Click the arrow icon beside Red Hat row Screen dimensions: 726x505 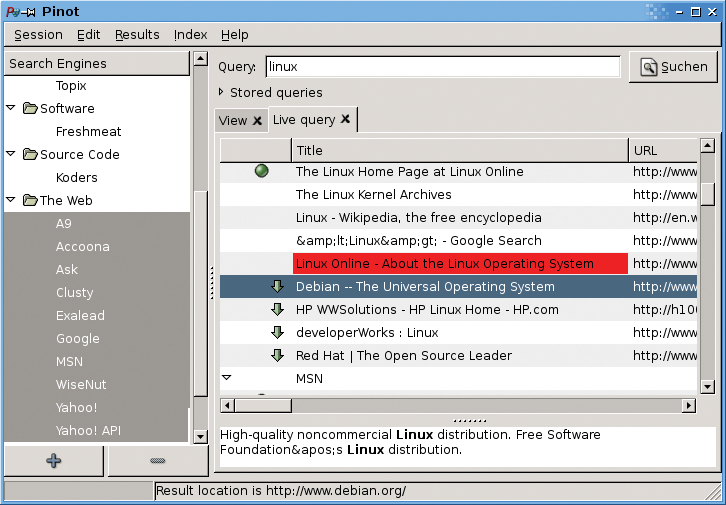coord(277,355)
